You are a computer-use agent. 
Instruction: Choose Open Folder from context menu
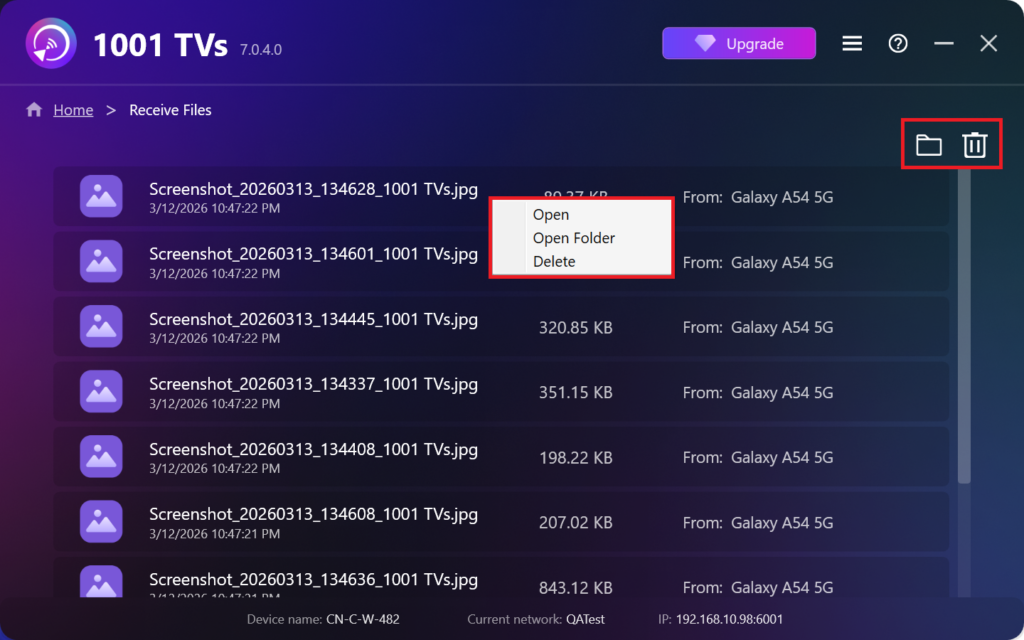pos(574,238)
